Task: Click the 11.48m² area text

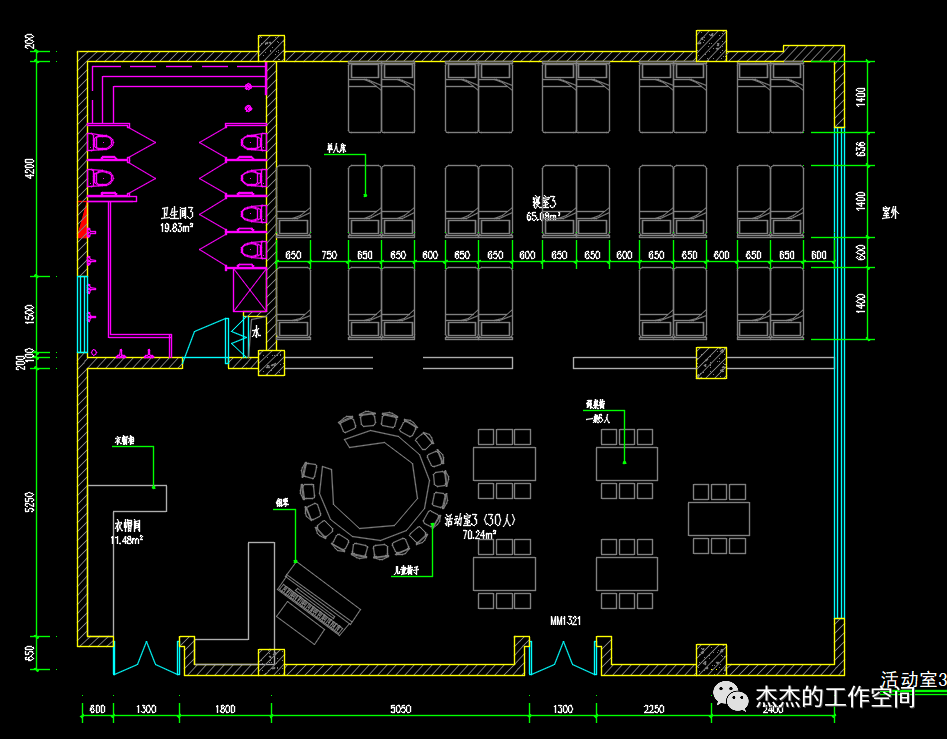Action: 127,540
